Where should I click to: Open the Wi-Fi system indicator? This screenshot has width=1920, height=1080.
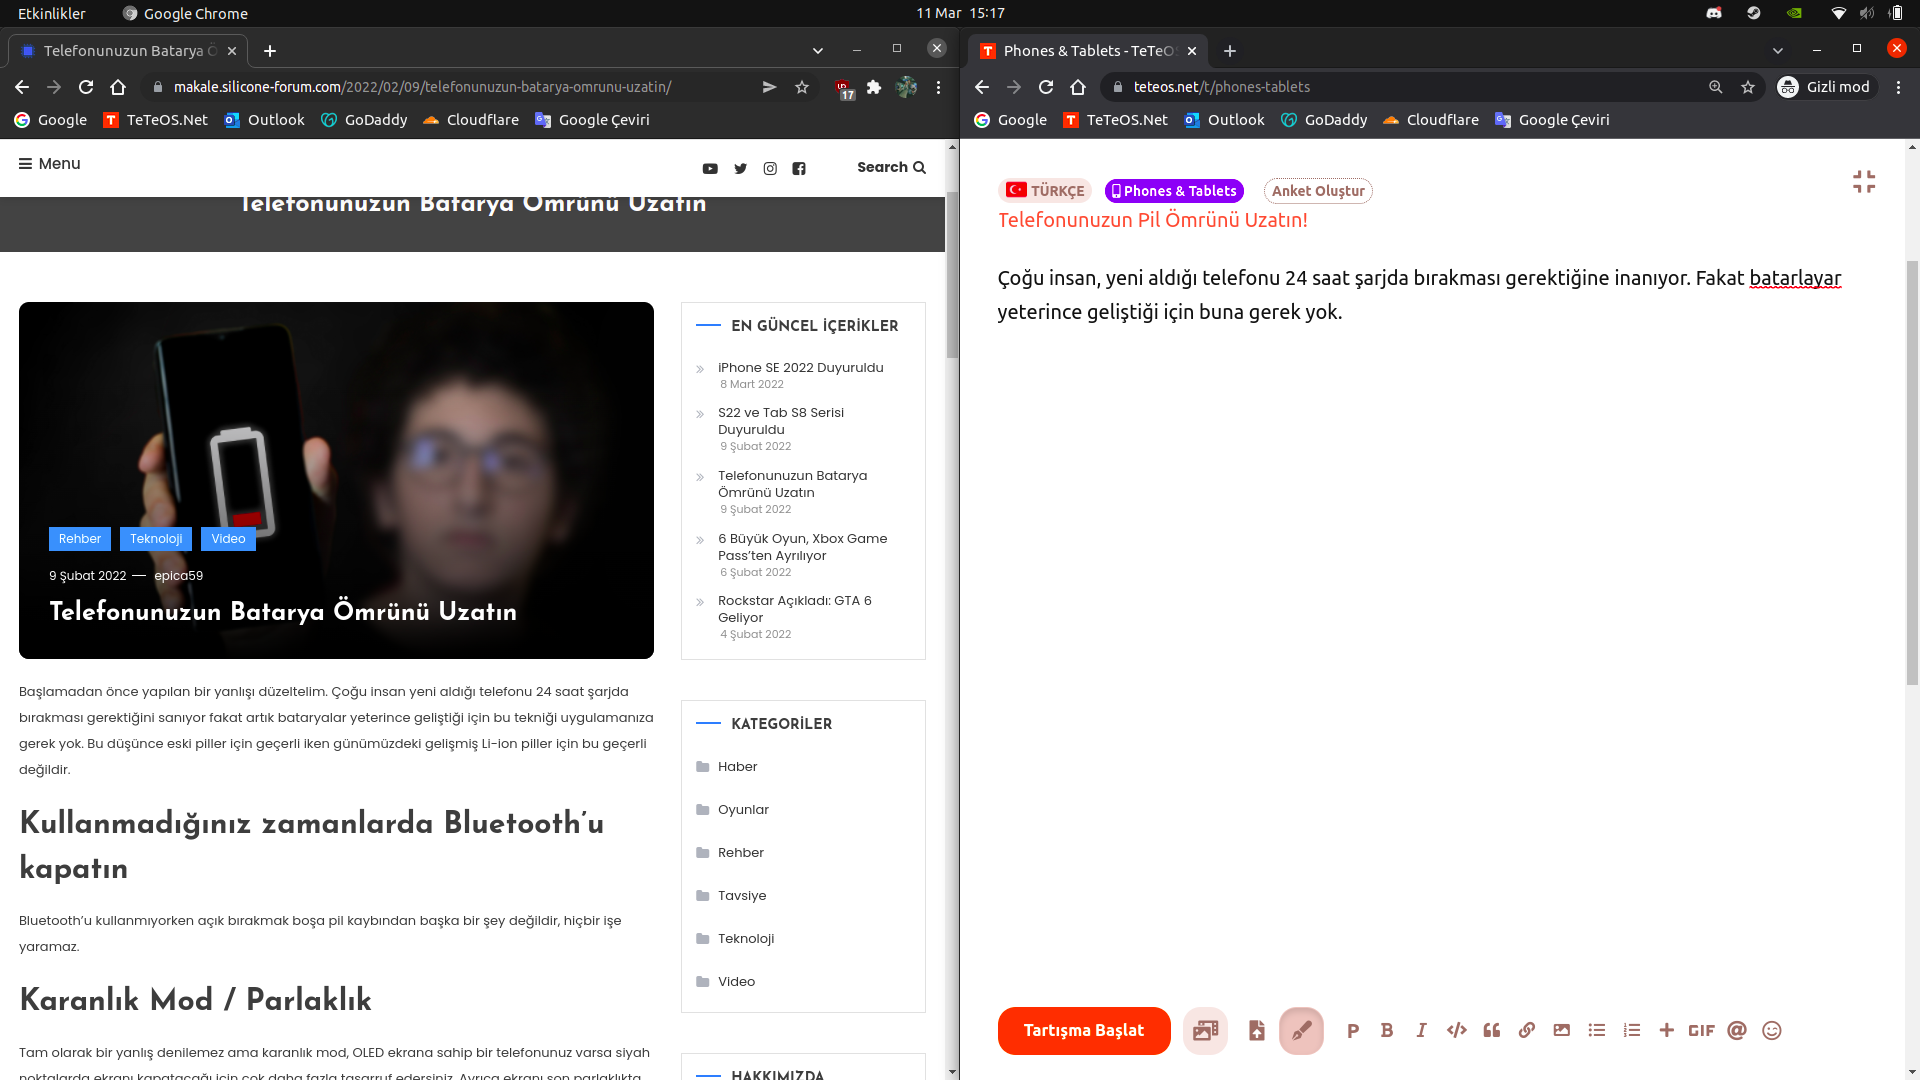point(1838,13)
